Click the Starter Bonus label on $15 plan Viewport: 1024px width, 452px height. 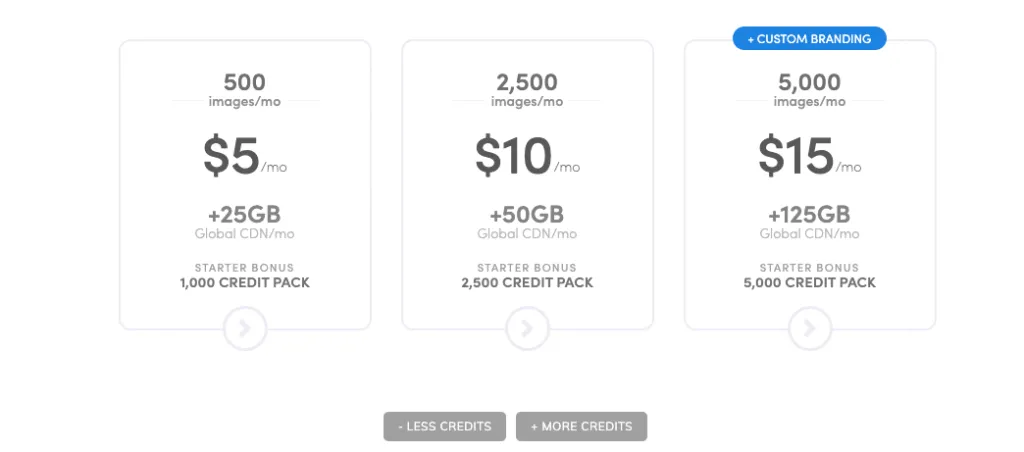pos(810,268)
